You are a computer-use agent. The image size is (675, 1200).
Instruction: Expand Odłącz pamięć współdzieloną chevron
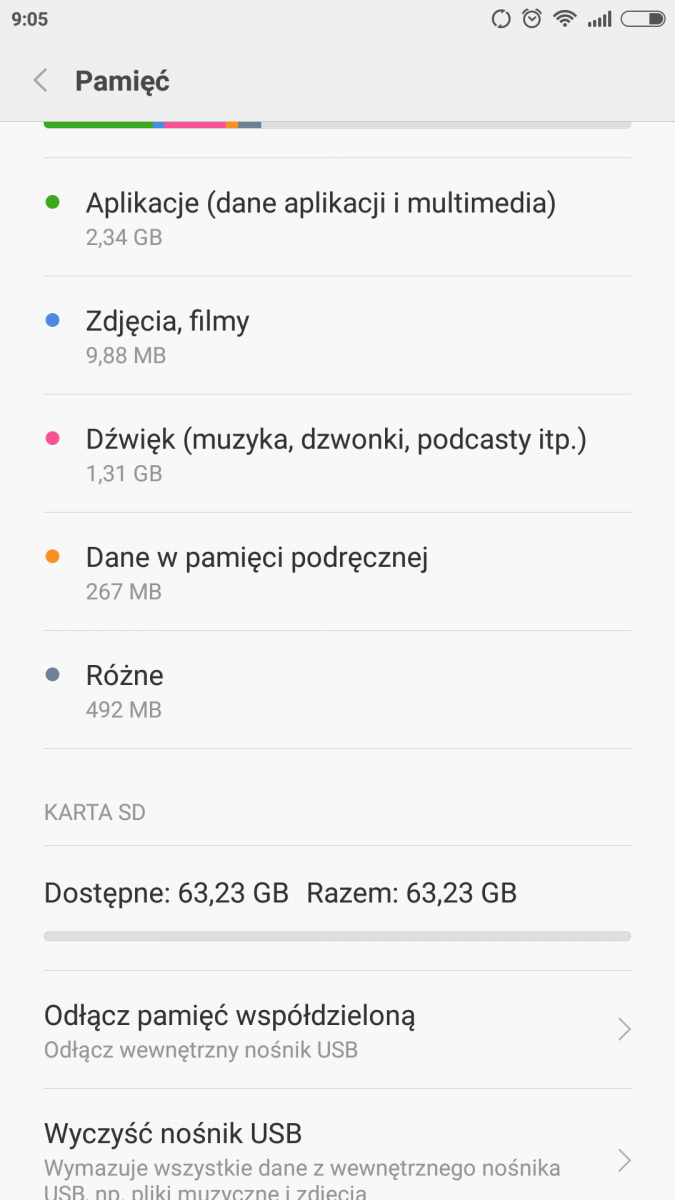[x=624, y=1029]
